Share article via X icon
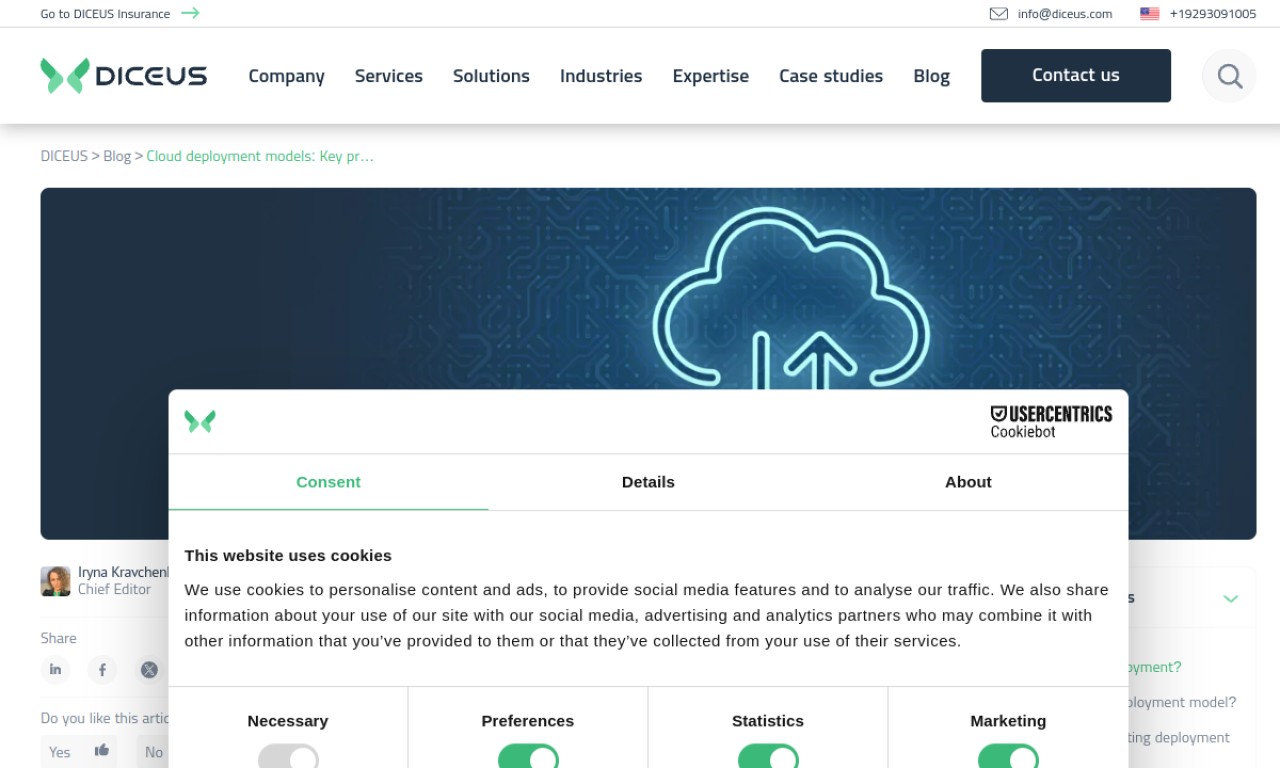The width and height of the screenshot is (1280, 768). (149, 670)
